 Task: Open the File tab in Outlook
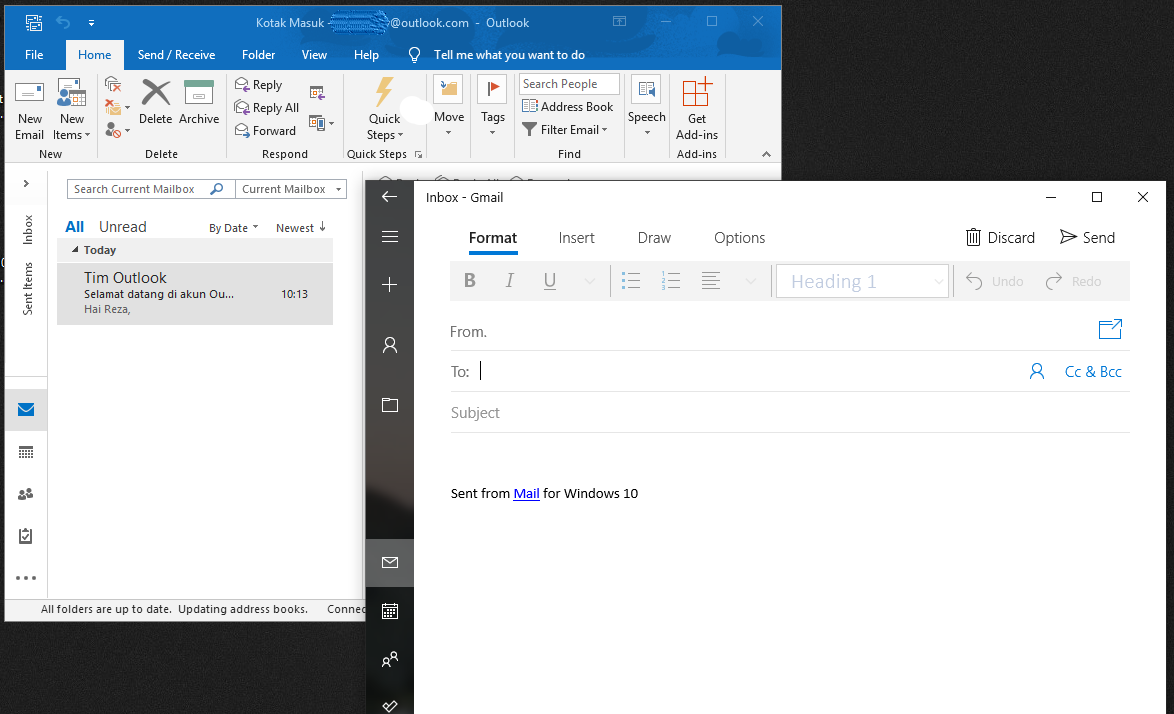pyautogui.click(x=34, y=55)
